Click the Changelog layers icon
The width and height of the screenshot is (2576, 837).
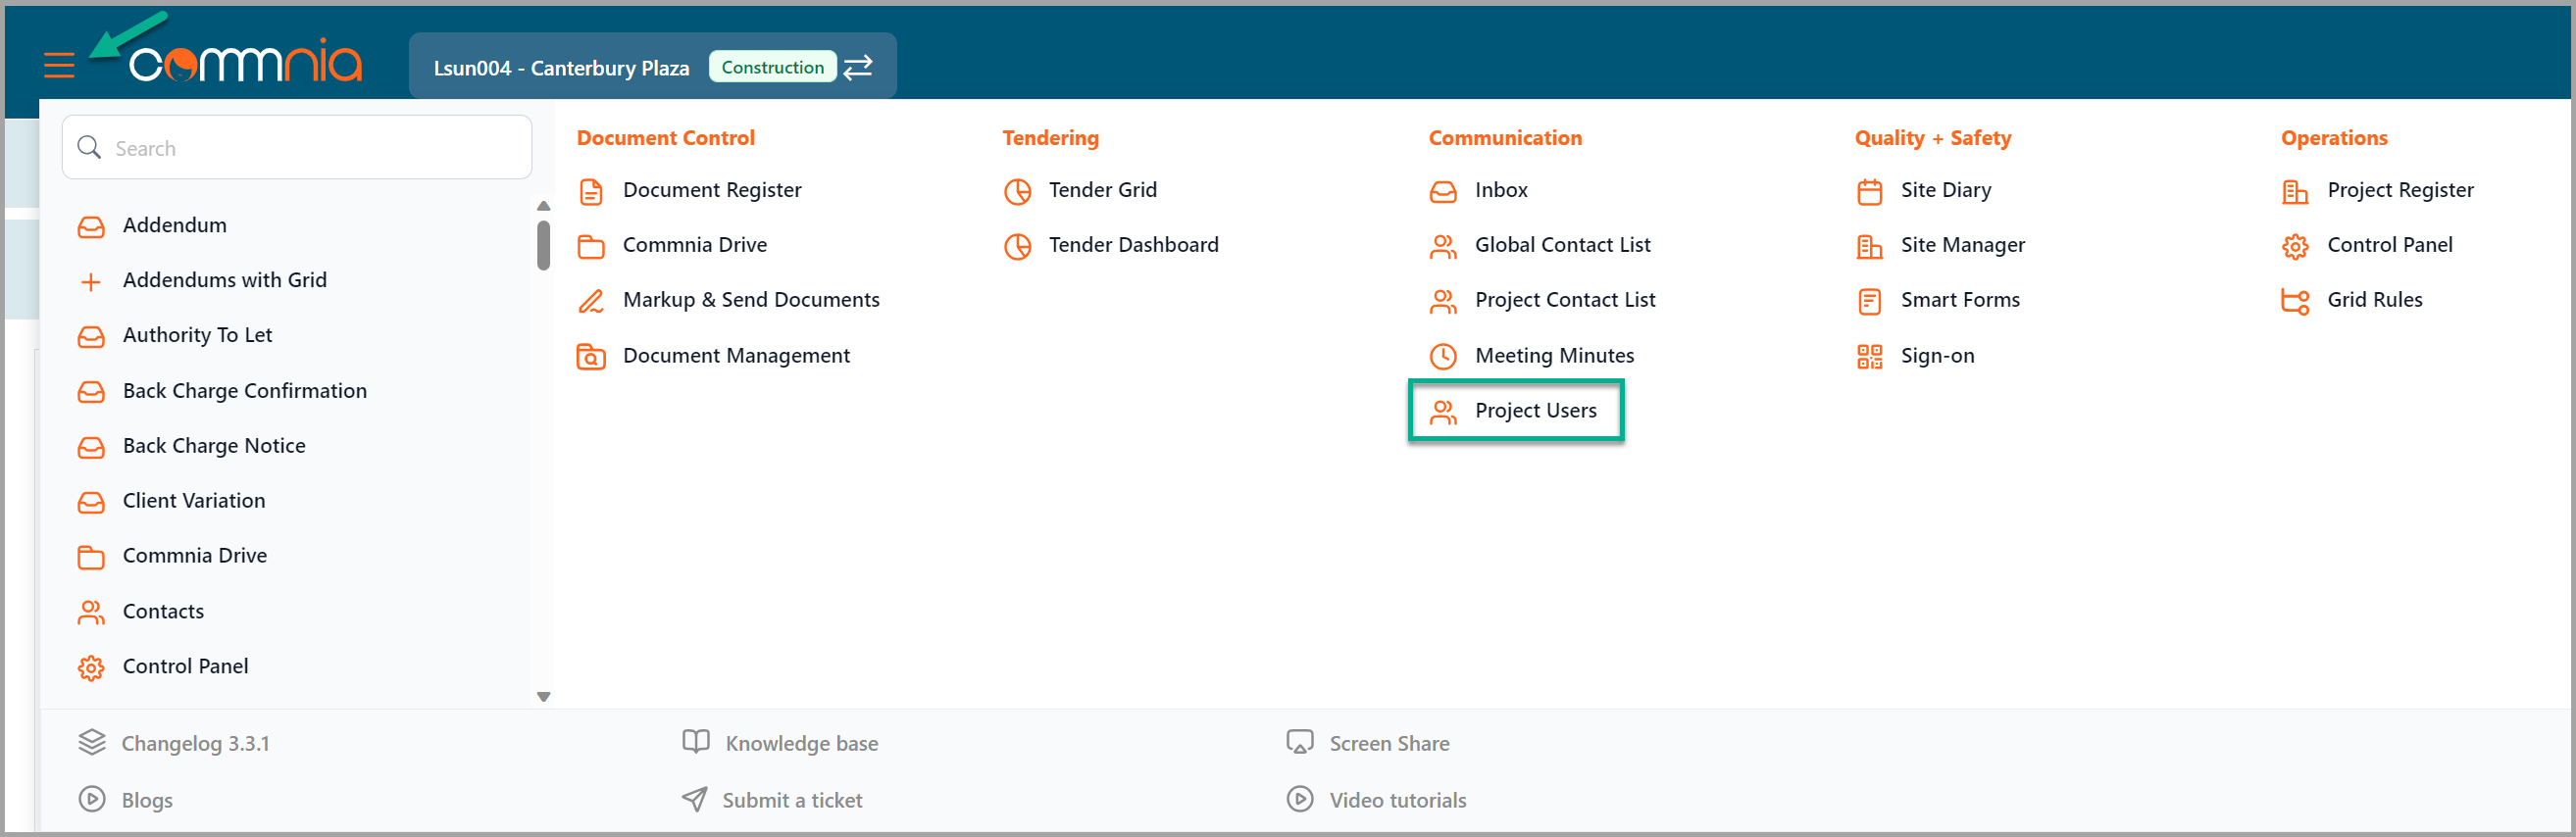pyautogui.click(x=92, y=742)
